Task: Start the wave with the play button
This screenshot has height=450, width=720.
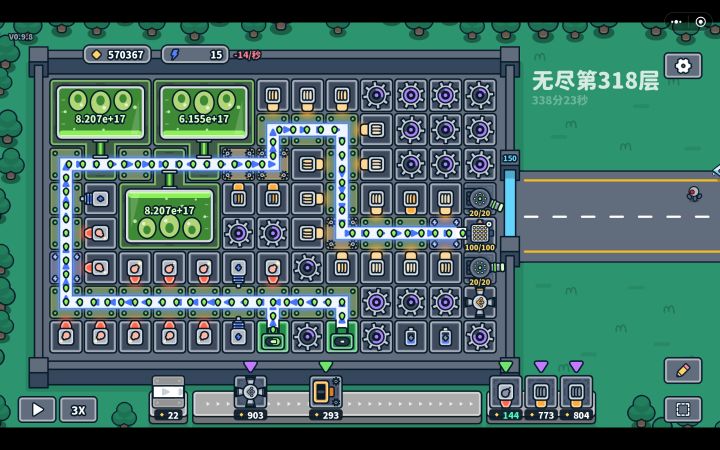Action: [x=37, y=410]
